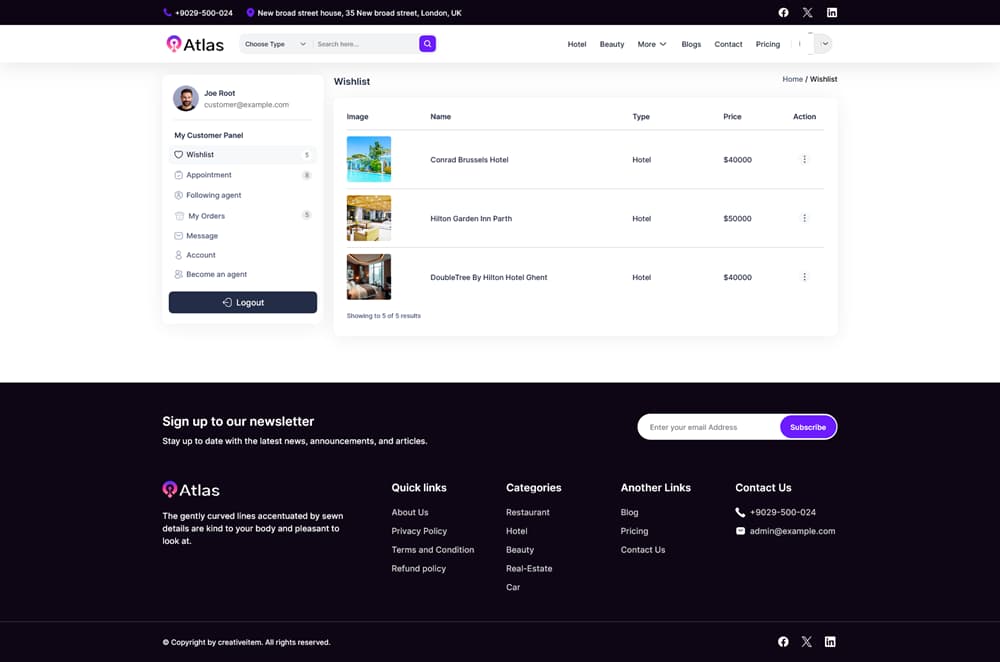The image size is (1000, 662).
Task: Expand the More menu in navigation
Action: pos(652,44)
